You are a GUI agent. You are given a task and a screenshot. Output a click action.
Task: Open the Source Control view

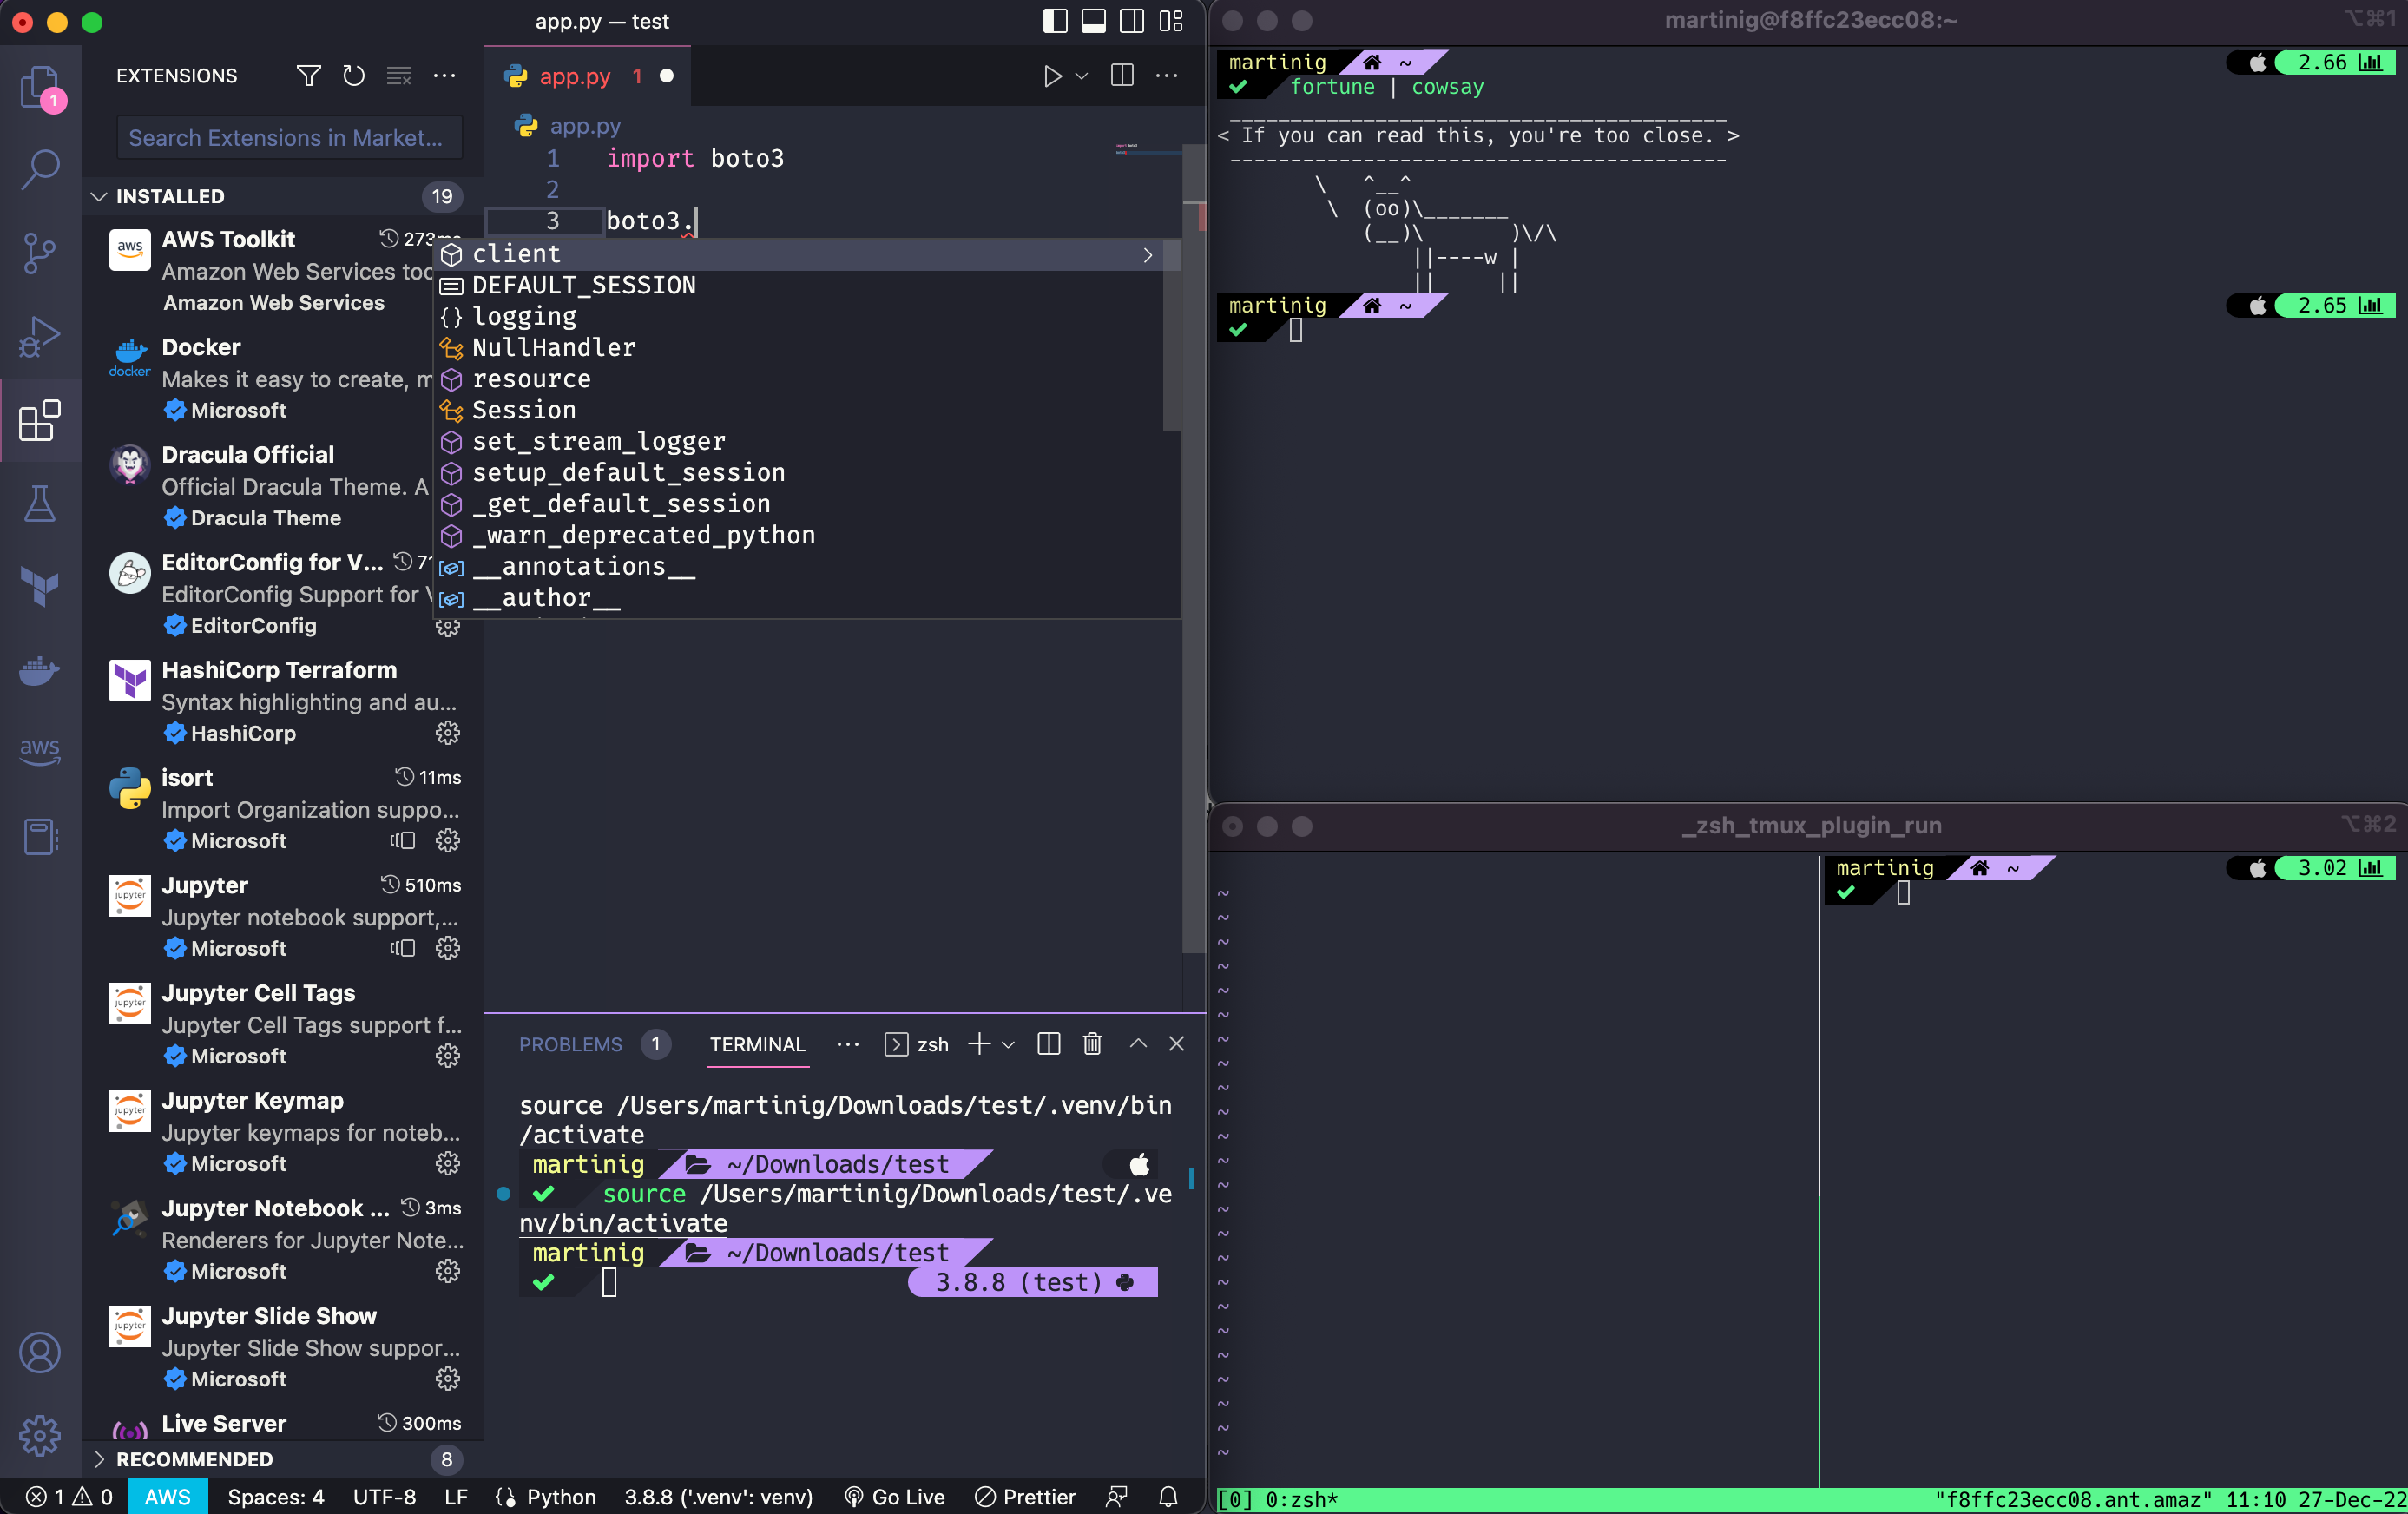[x=40, y=252]
